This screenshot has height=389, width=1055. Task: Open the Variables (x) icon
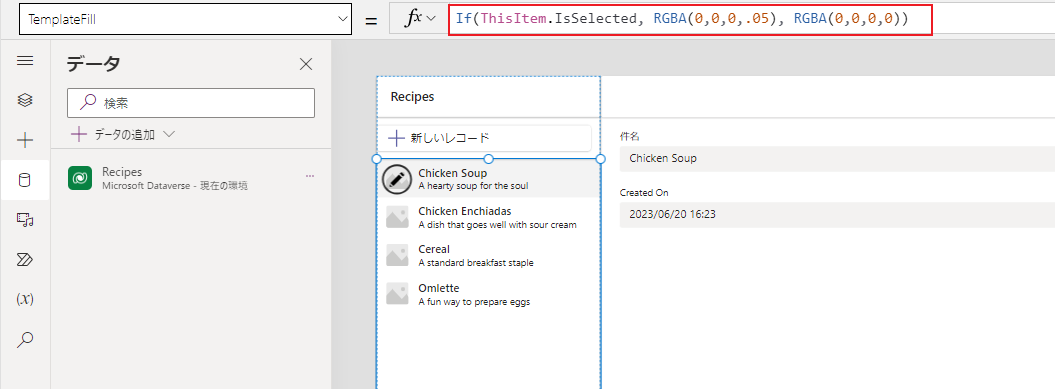click(25, 299)
